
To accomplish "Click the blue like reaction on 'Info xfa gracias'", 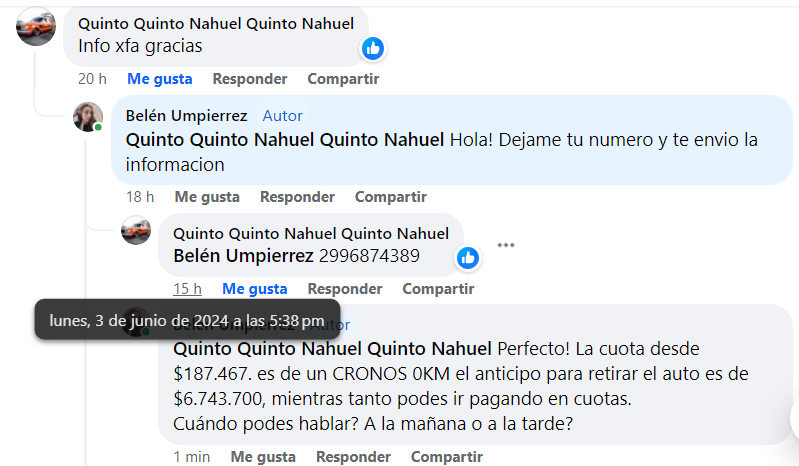I will pyautogui.click(x=373, y=48).
